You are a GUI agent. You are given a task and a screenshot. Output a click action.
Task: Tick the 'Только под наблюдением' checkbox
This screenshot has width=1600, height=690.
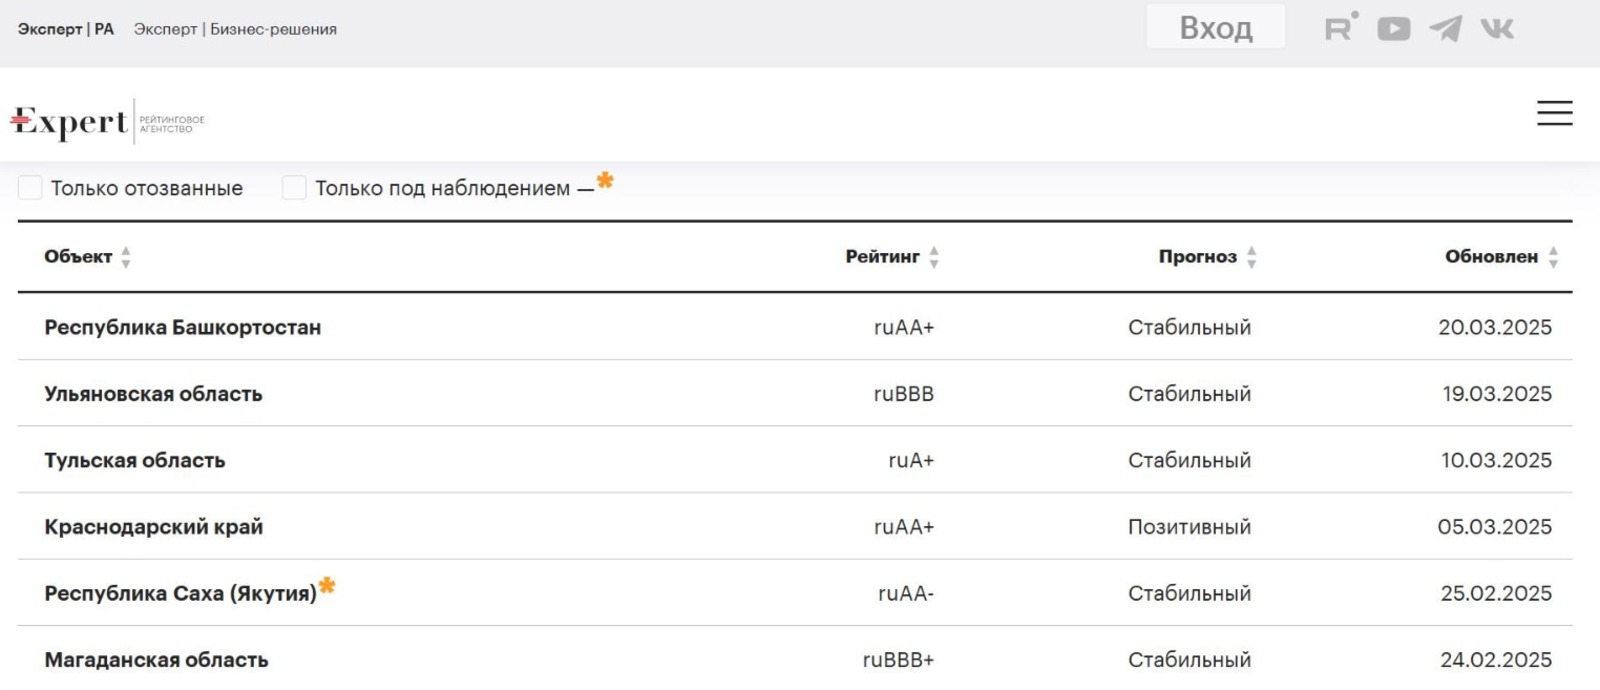click(x=294, y=188)
